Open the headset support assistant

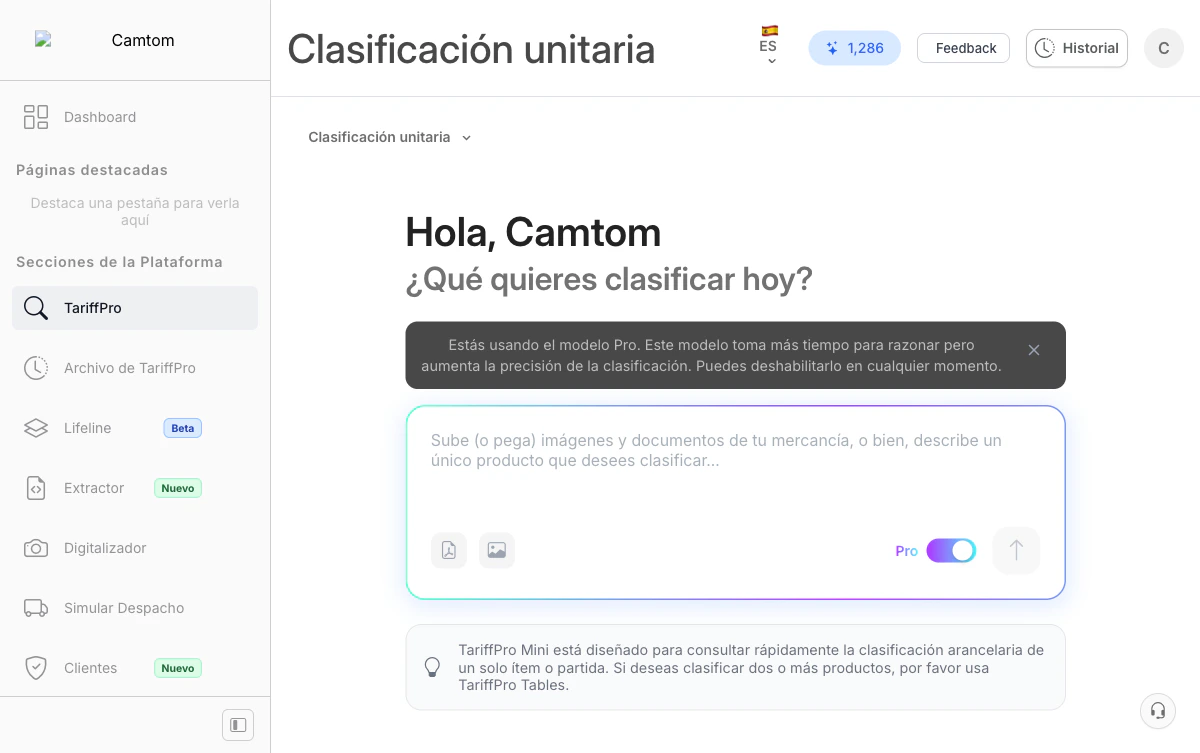[x=1157, y=711]
